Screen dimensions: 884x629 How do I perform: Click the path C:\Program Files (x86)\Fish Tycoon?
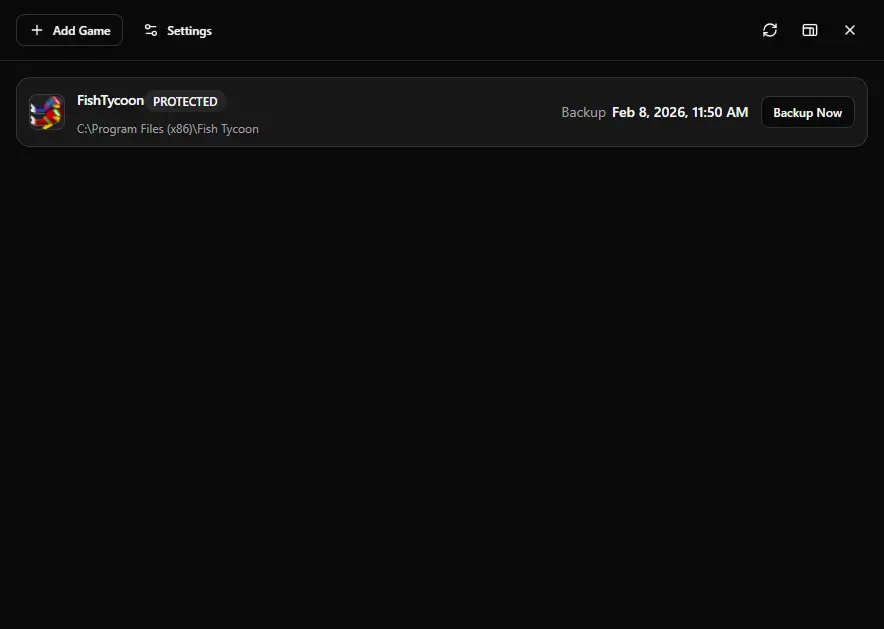point(168,129)
